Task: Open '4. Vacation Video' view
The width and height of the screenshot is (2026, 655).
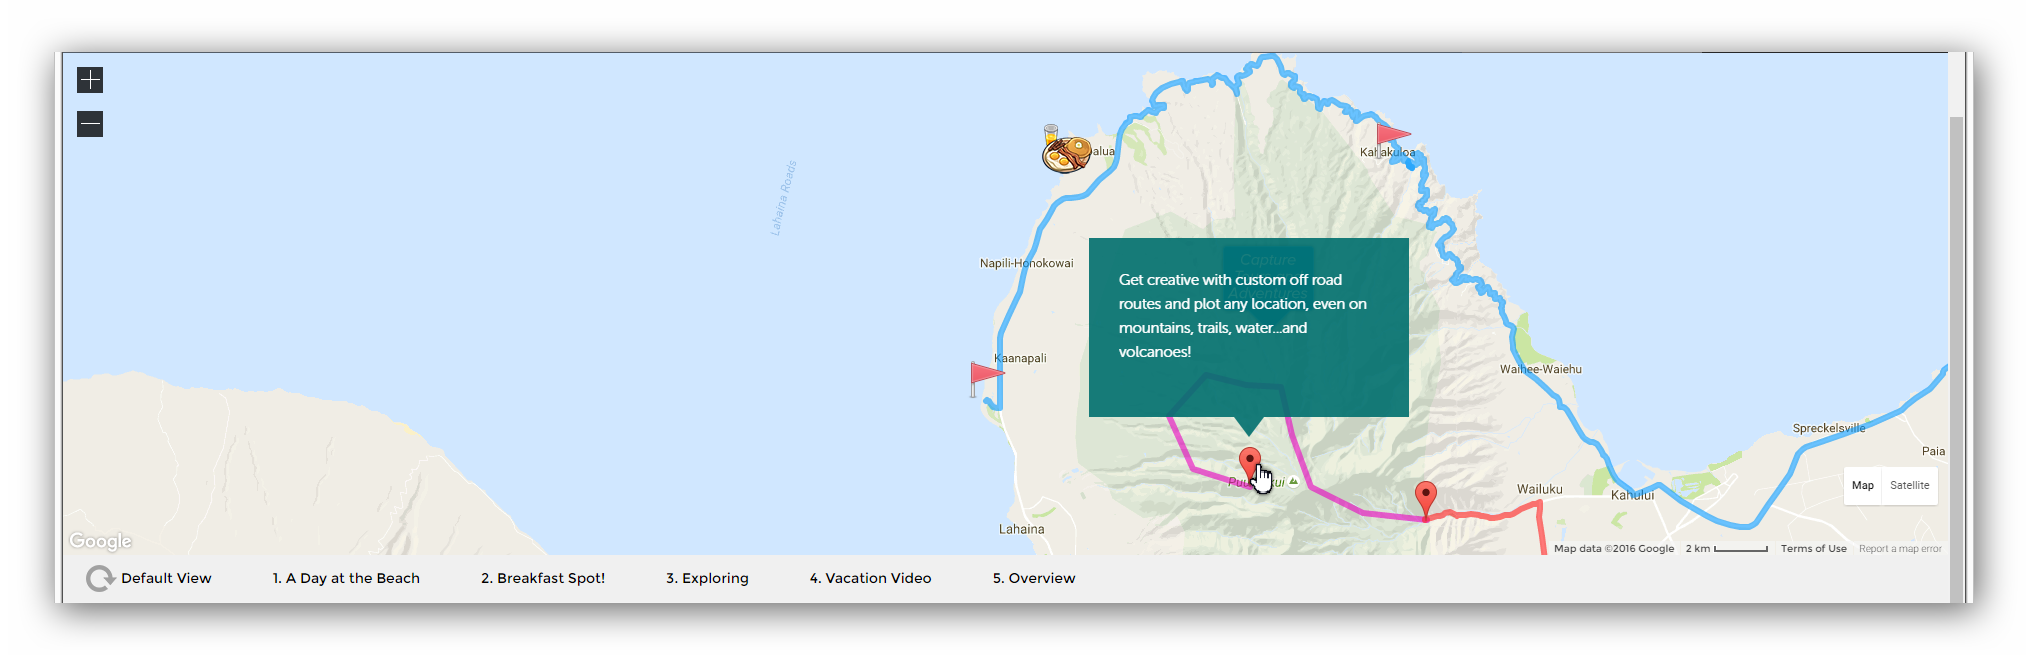Action: point(870,578)
